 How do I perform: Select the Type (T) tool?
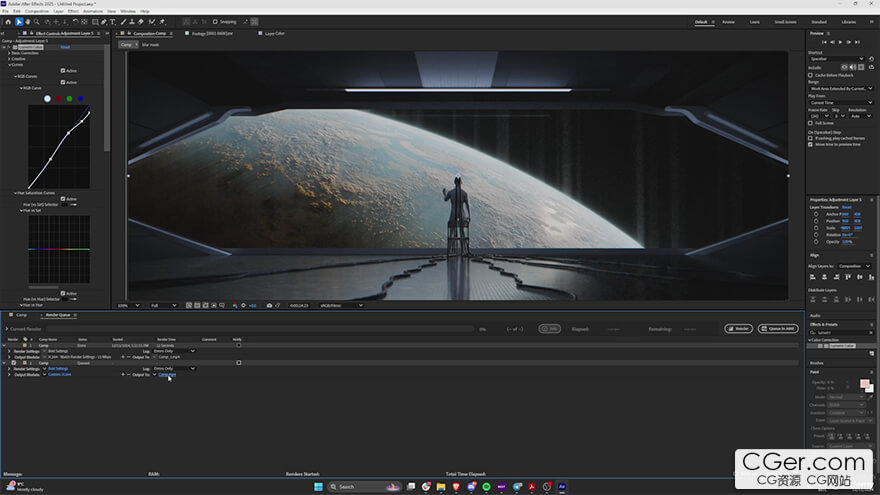[113, 22]
